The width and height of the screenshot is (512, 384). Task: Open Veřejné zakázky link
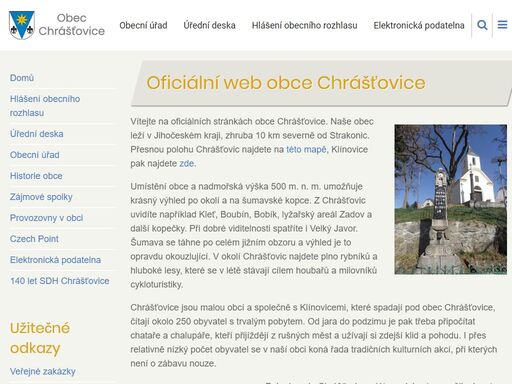coord(43,371)
